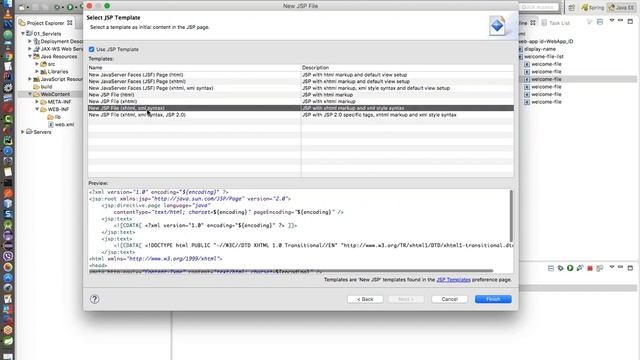Expand the JAX-WS Web Services node
Viewport: 640px width, 360px height.
click(x=30, y=49)
